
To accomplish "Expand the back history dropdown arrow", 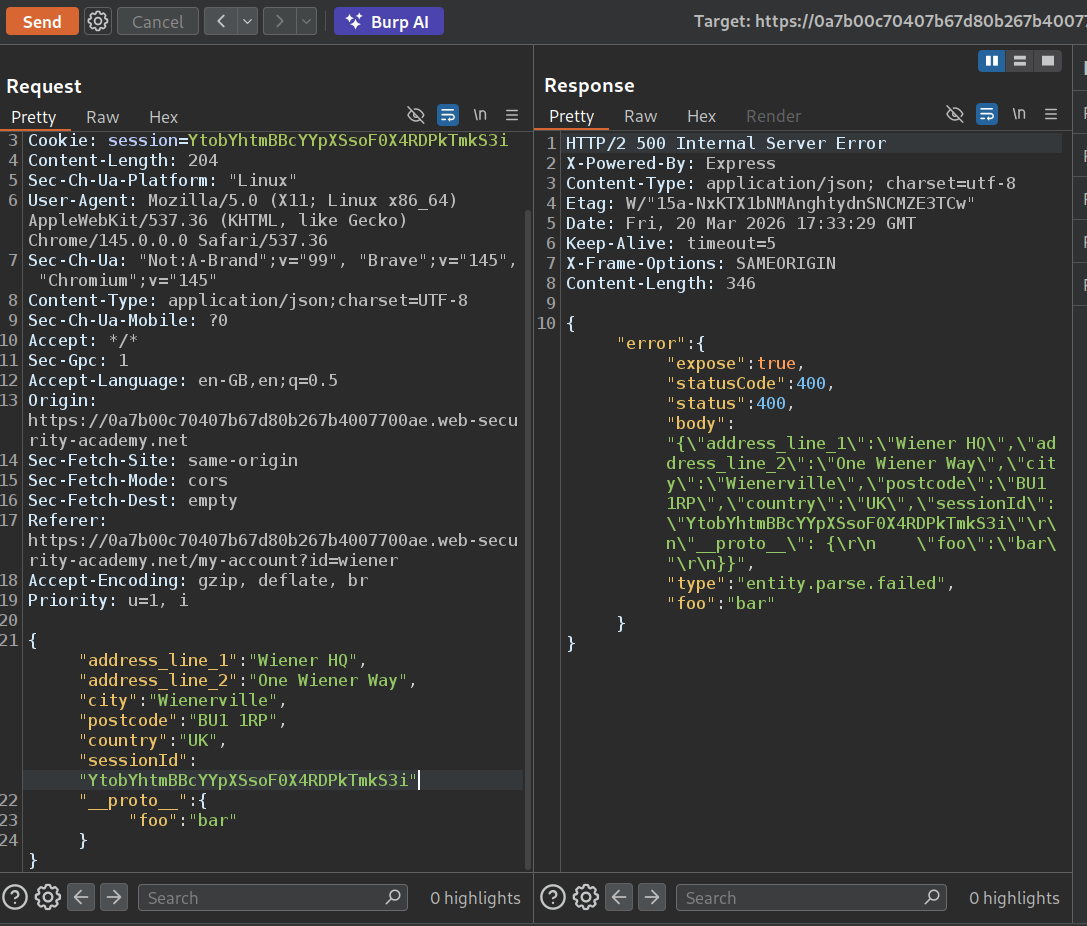I will (246, 21).
